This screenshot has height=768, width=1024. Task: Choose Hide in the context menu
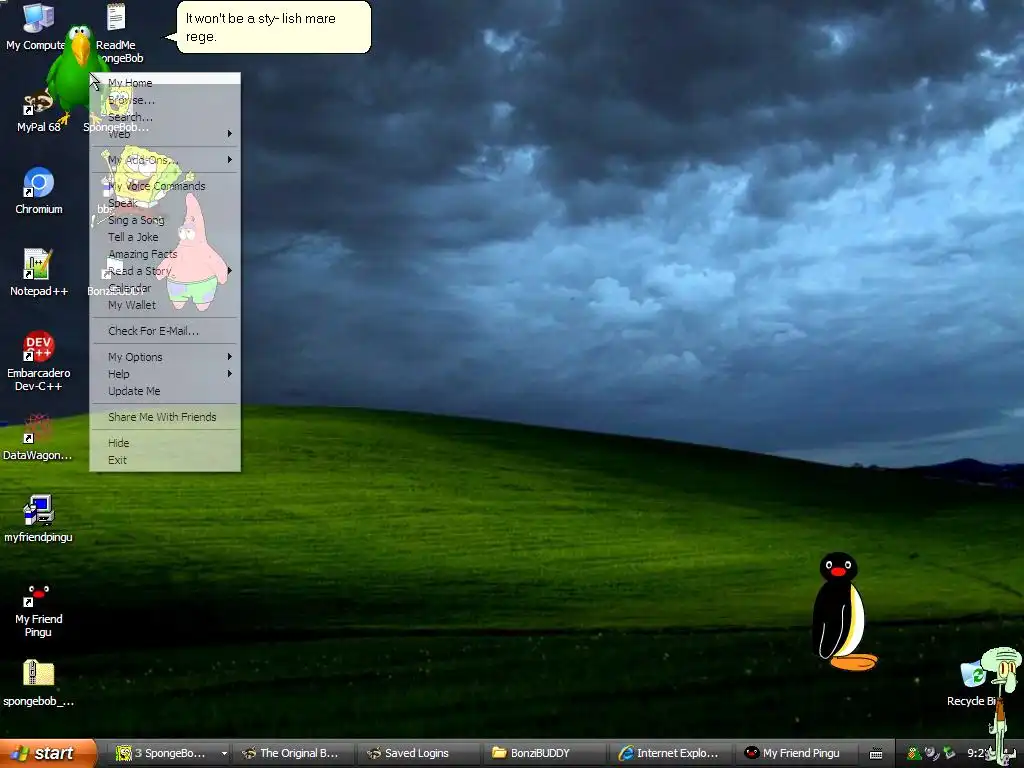(x=165, y=443)
